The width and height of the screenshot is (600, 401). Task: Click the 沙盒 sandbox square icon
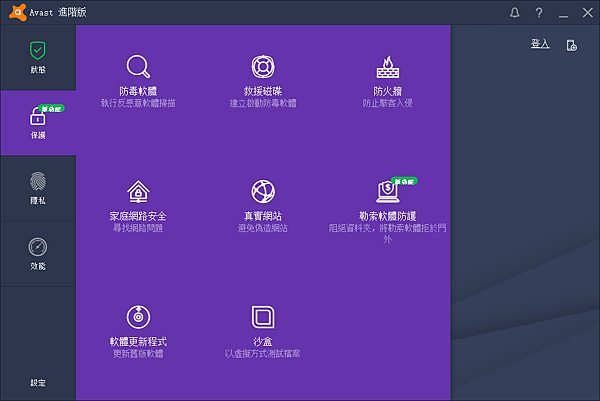pos(263,317)
